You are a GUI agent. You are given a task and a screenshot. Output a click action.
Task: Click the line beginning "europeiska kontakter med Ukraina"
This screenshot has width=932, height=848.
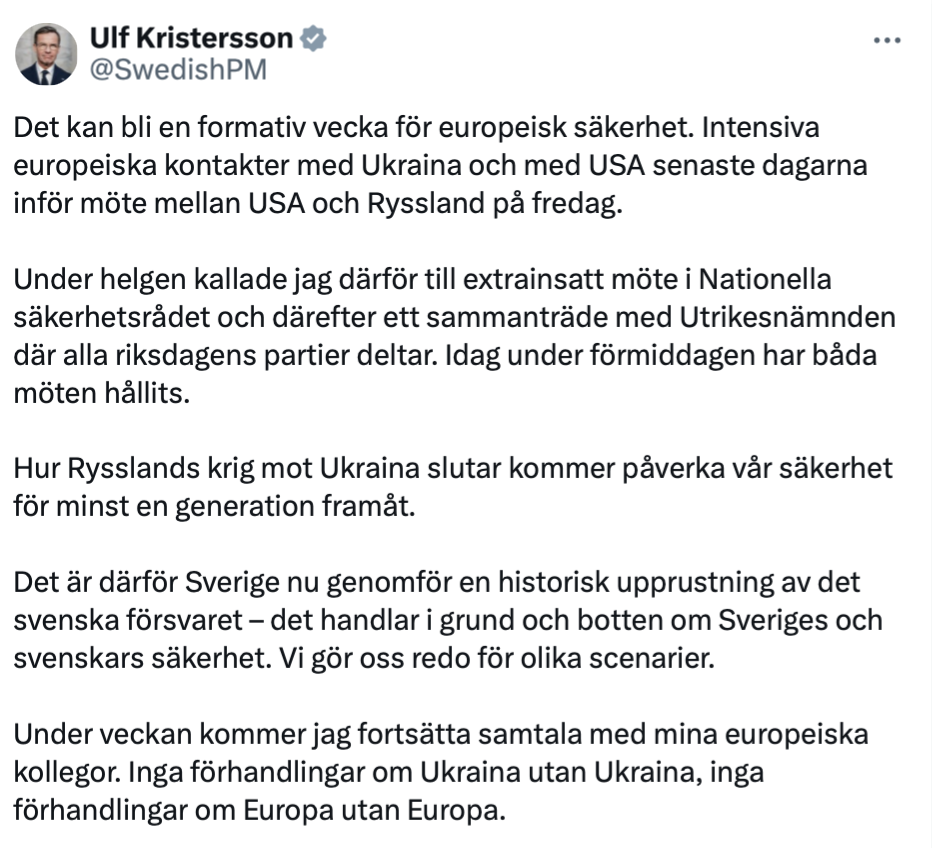[x=440, y=166]
